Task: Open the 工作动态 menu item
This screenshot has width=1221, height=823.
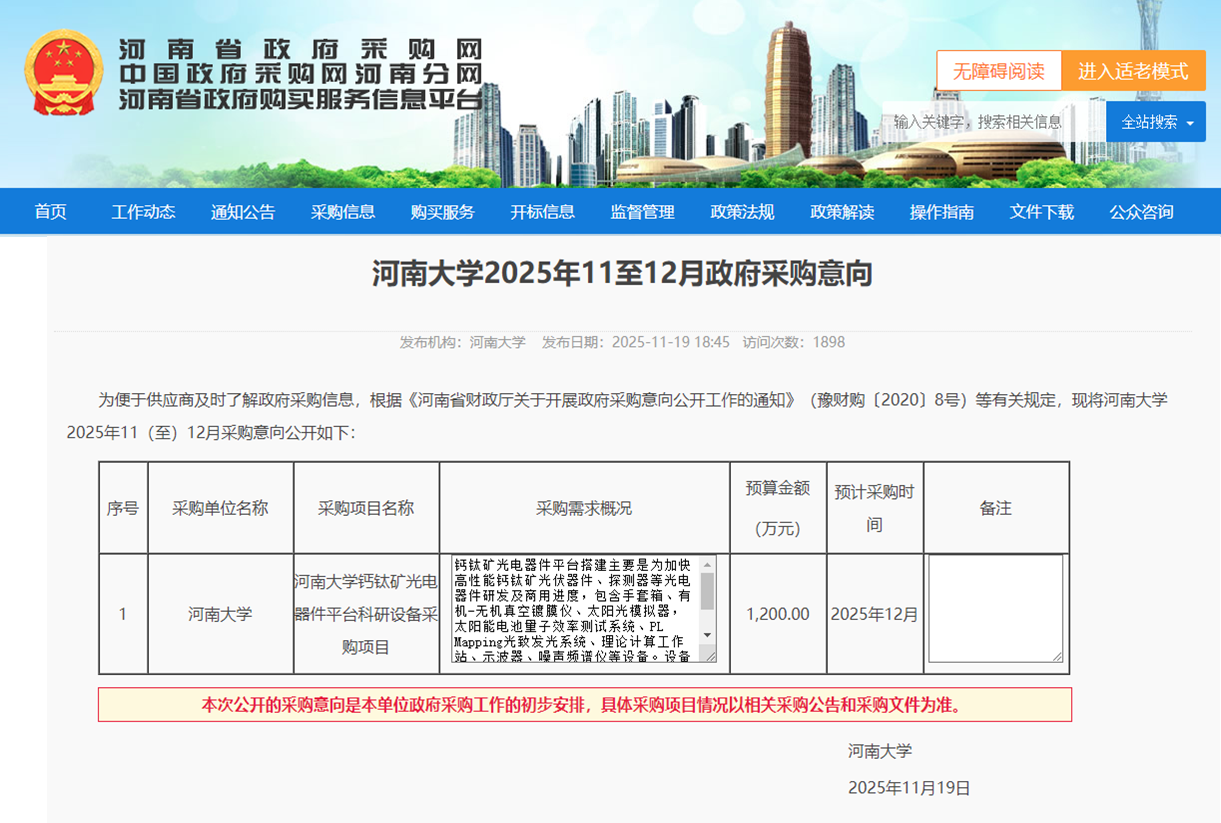Action: point(143,212)
